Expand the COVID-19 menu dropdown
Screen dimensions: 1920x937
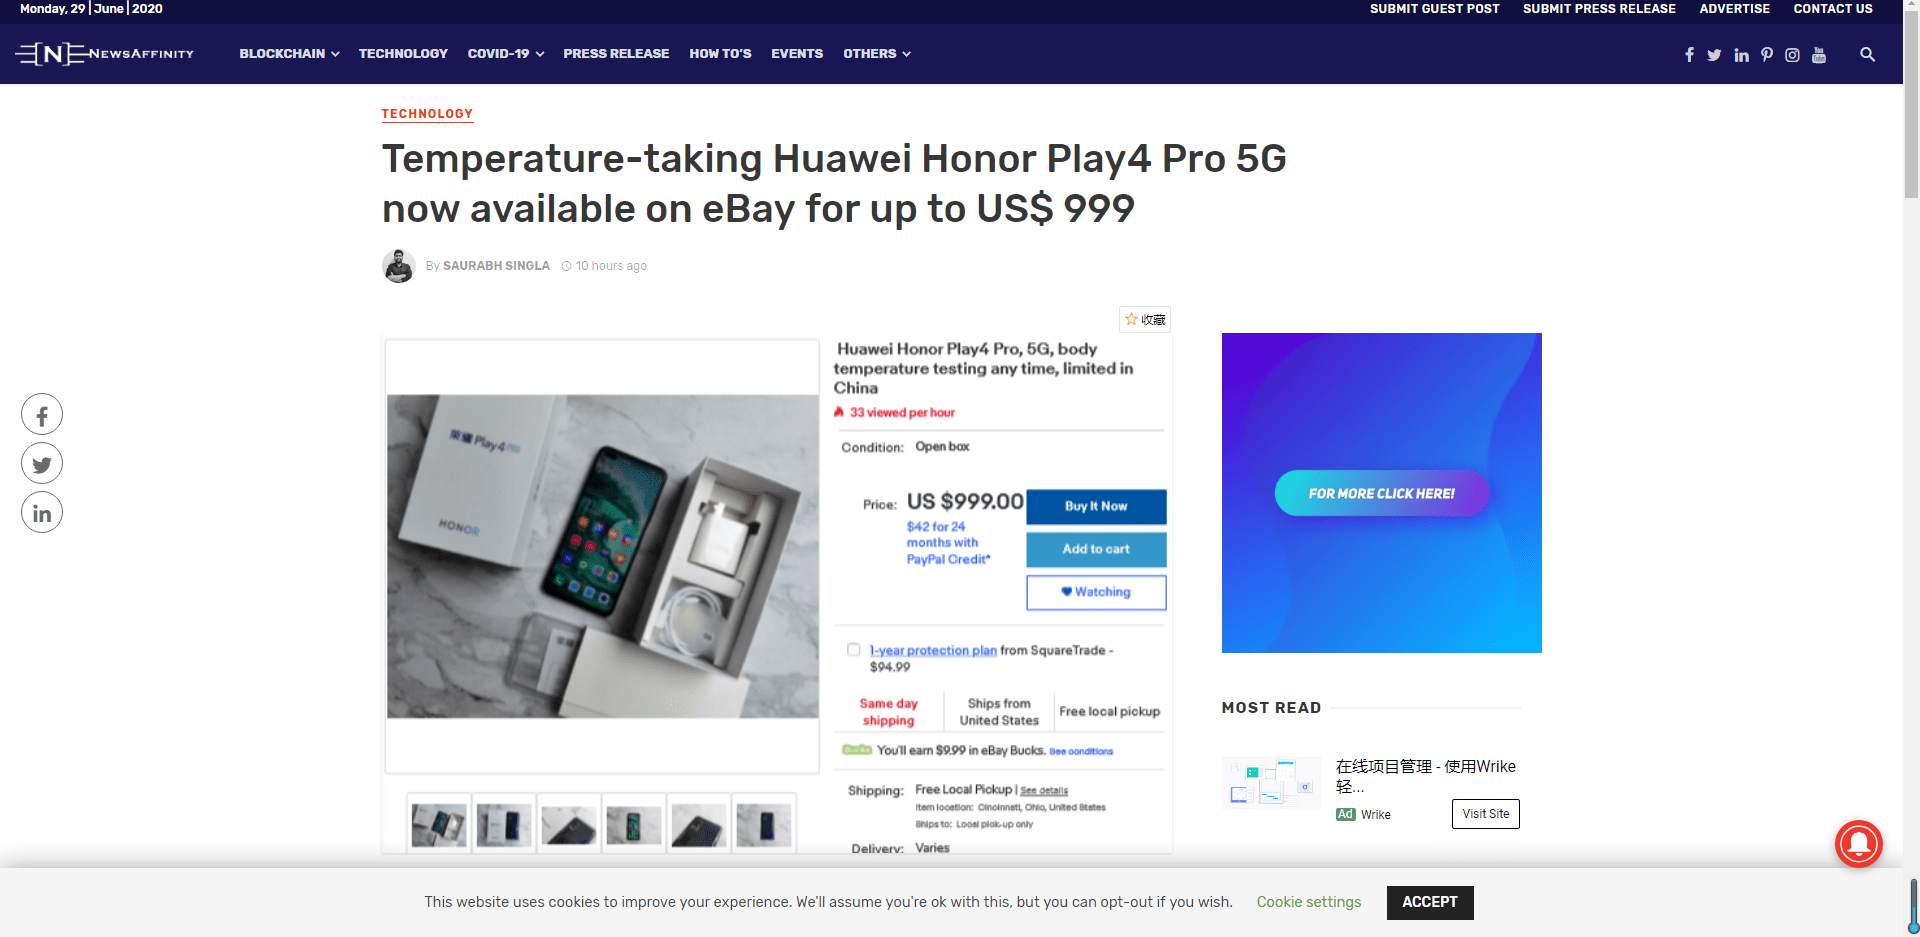[x=506, y=54]
